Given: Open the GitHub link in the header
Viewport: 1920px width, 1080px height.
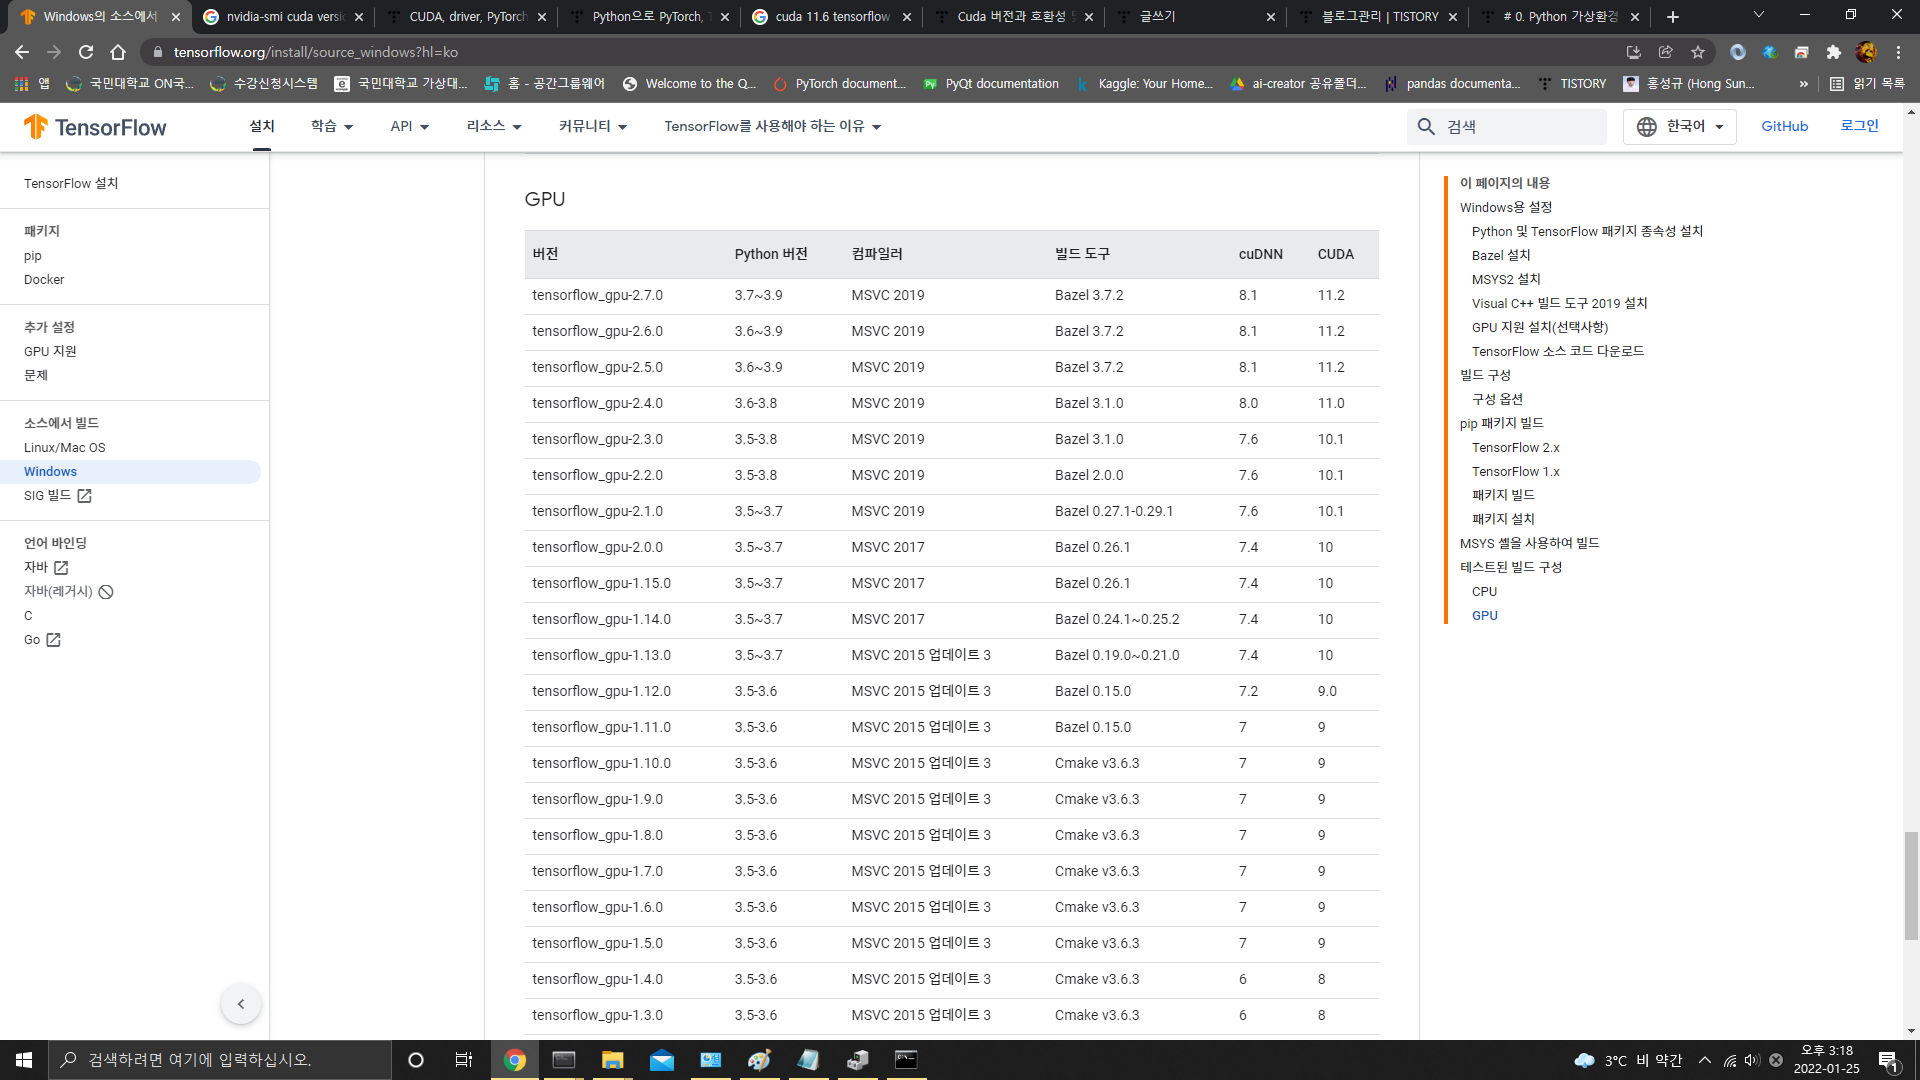Looking at the screenshot, I should click(1784, 127).
